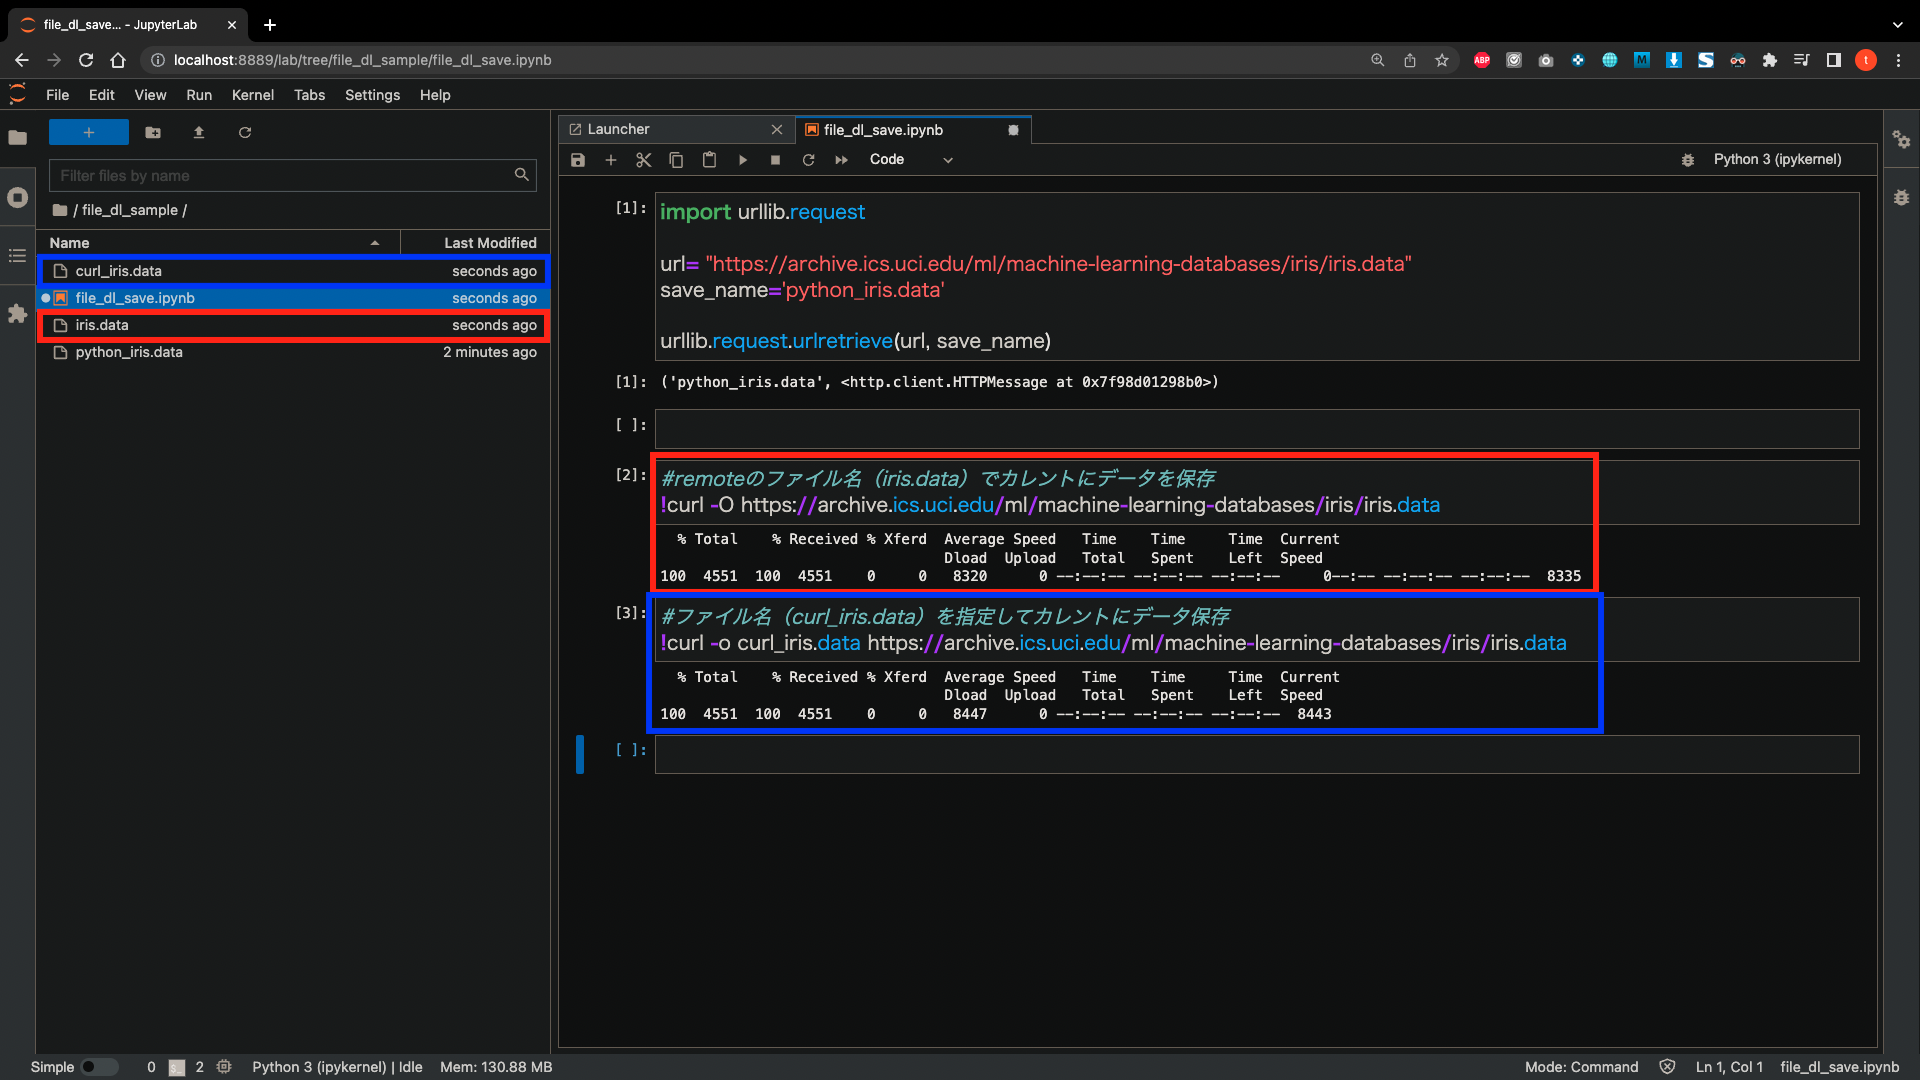This screenshot has width=1920, height=1080.
Task: Open the browser tab search chevron
Action: point(1896,24)
